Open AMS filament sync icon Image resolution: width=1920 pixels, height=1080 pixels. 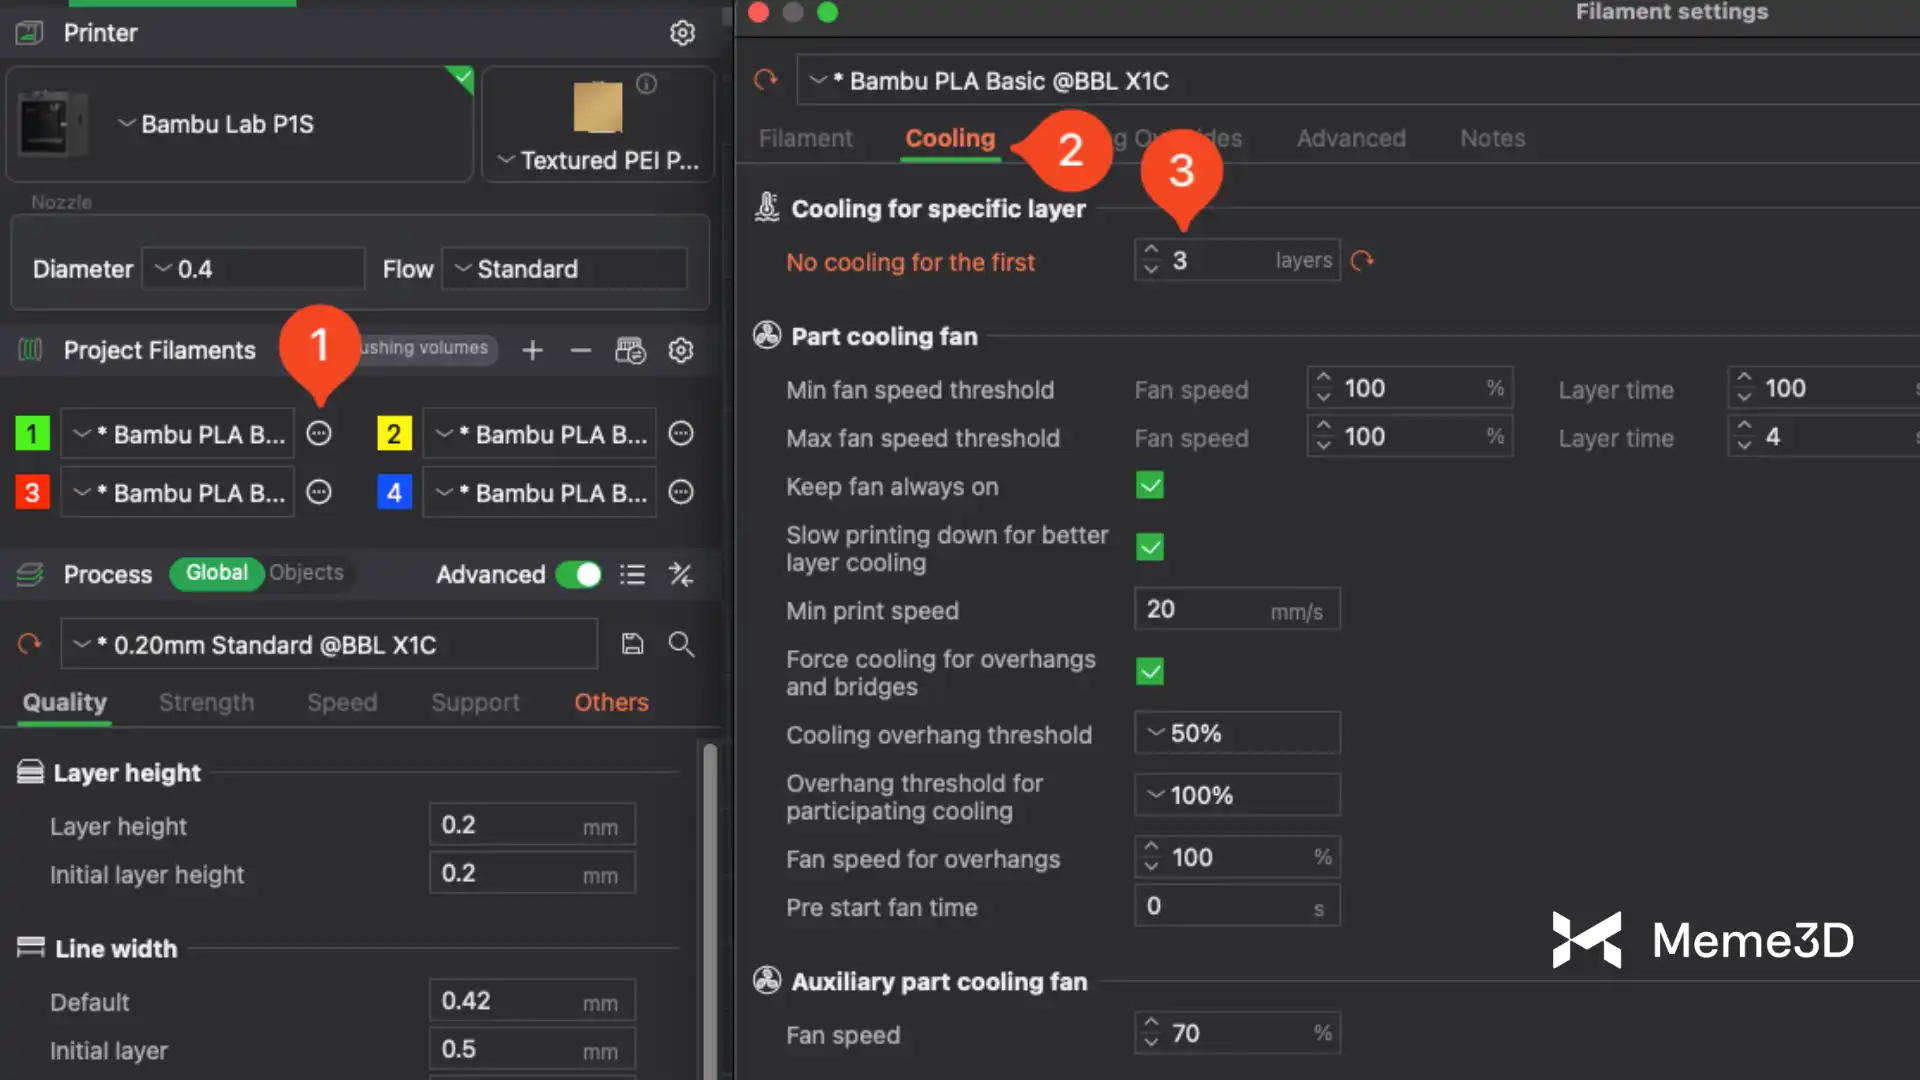point(630,350)
